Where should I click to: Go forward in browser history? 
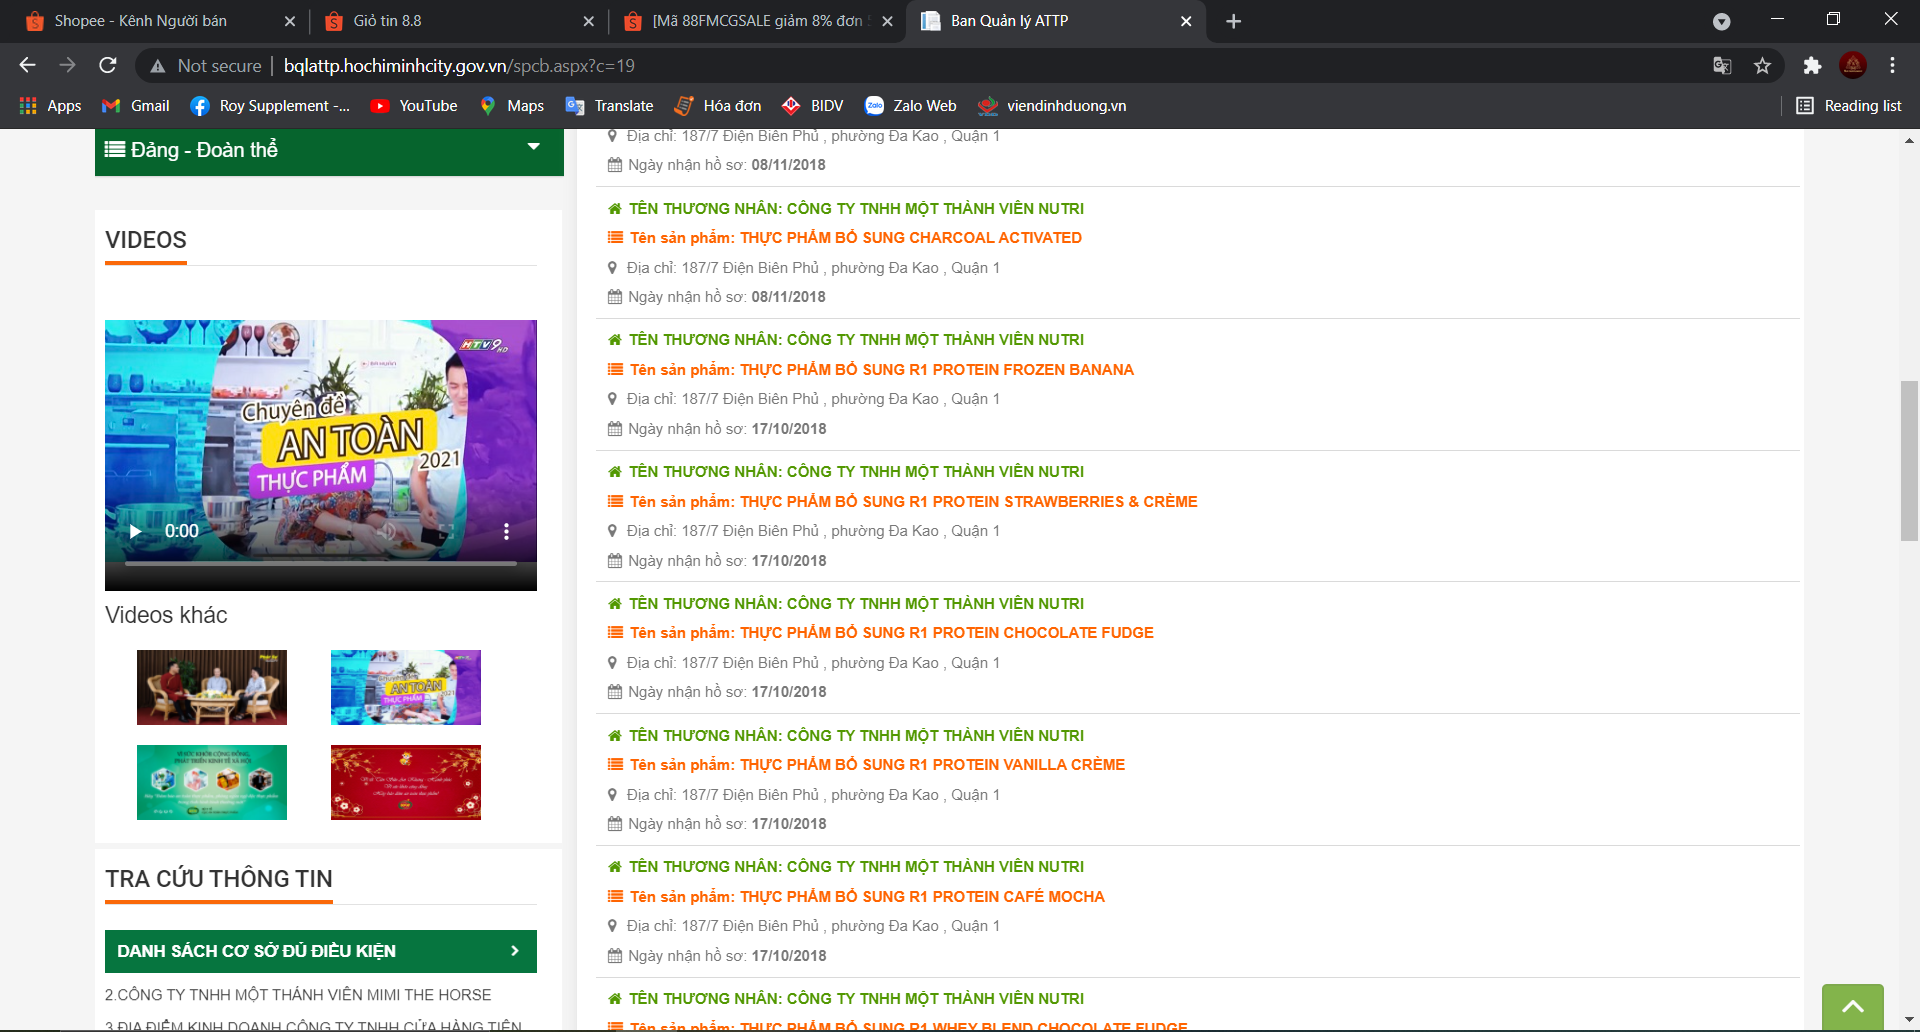click(x=67, y=65)
